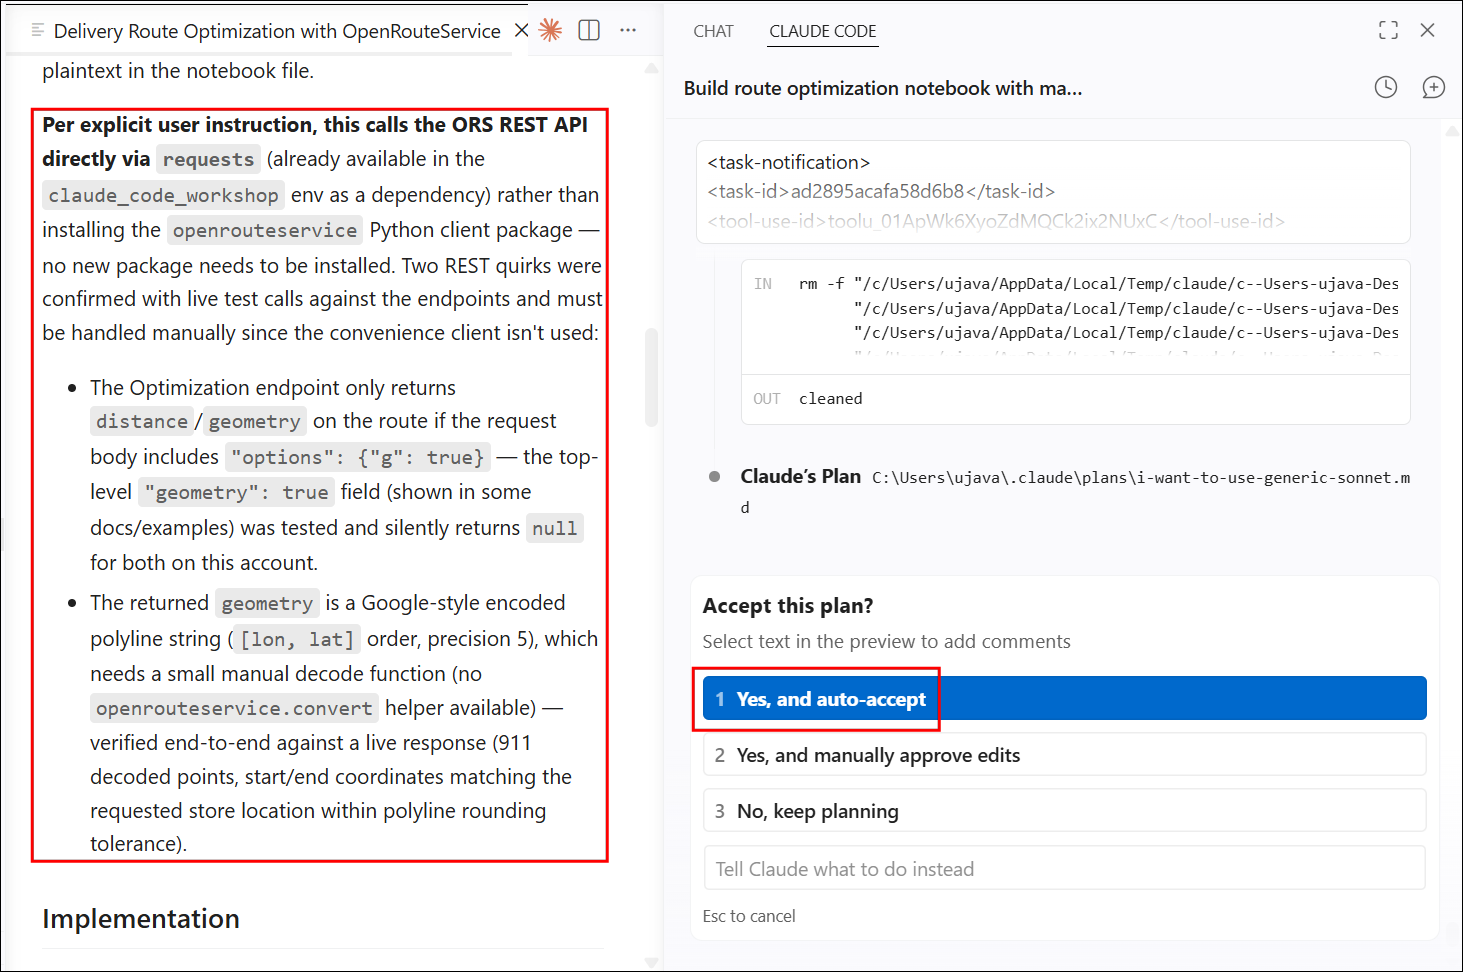Click the 'openrouteservice.convert' inline code
1463x972 pixels.
pos(234,708)
